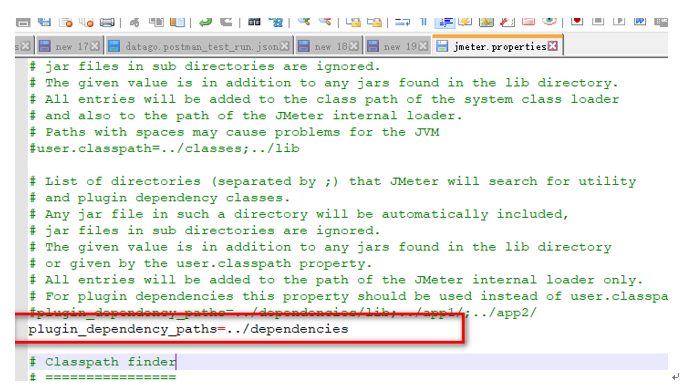Open the Document Map icon
684x391 pixels.
tap(486, 22)
